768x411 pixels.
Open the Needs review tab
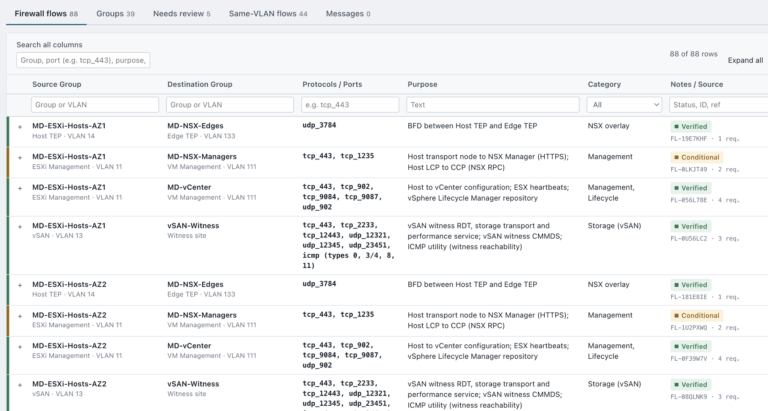(182, 14)
